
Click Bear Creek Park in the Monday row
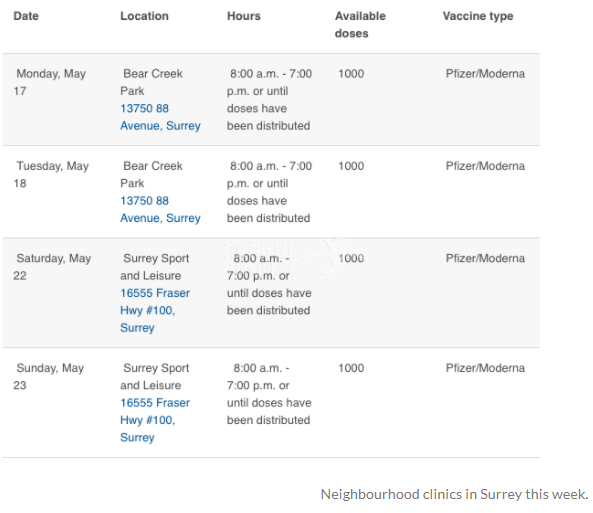(152, 82)
